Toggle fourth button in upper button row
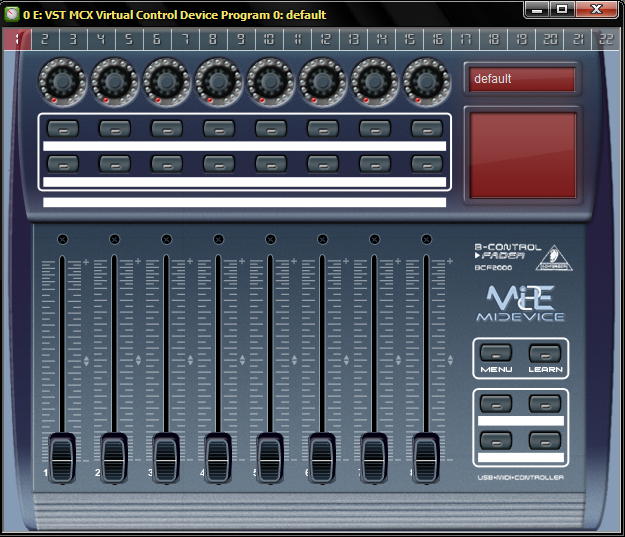Viewport: 625px width, 537px height. 219,129
